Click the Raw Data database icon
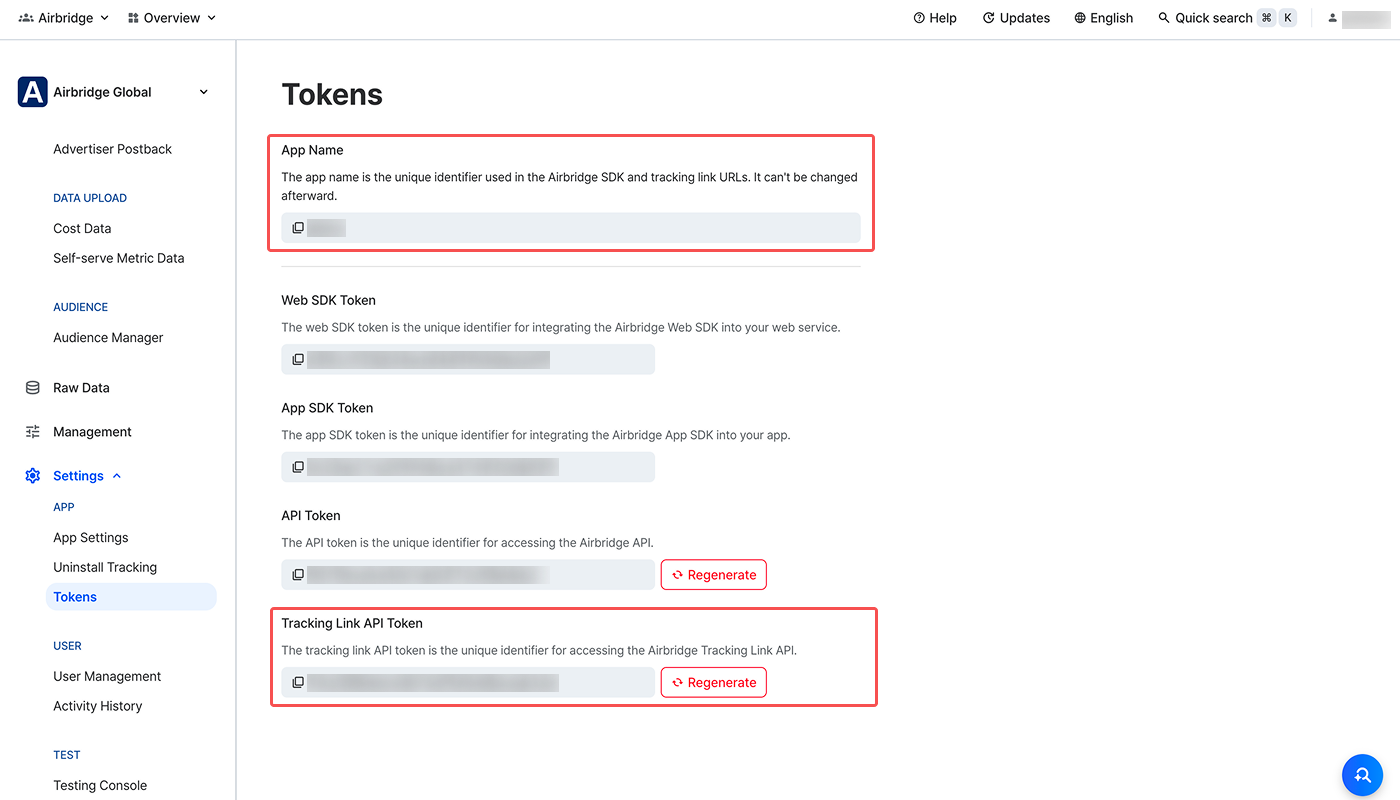This screenshot has width=1400, height=800. [x=33, y=388]
